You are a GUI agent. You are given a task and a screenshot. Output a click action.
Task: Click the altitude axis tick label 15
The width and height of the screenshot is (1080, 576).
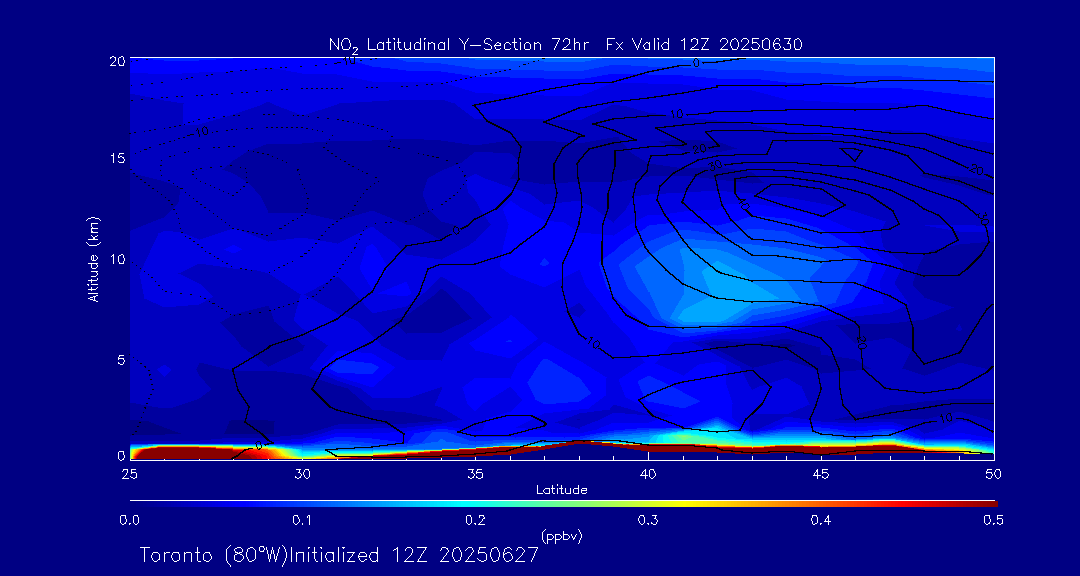[116, 158]
